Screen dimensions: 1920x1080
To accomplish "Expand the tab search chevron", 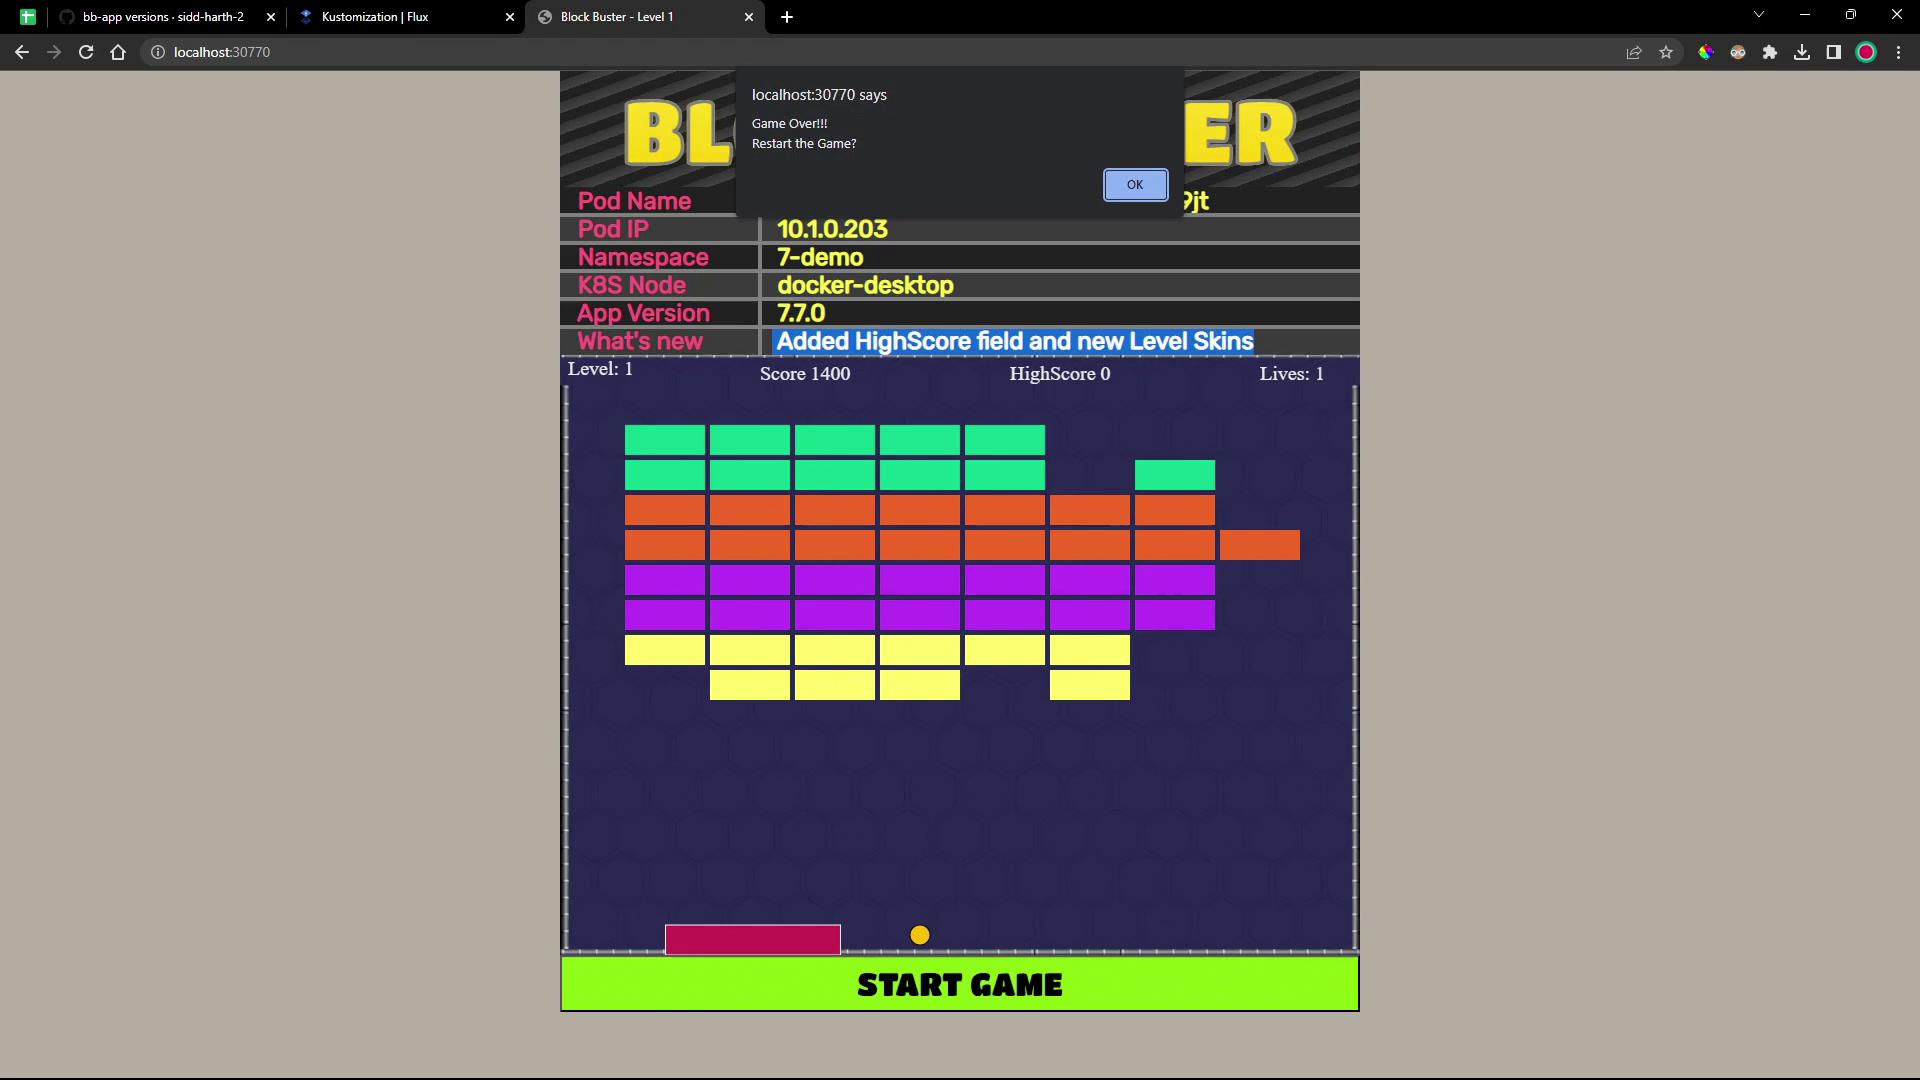I will tap(1759, 15).
